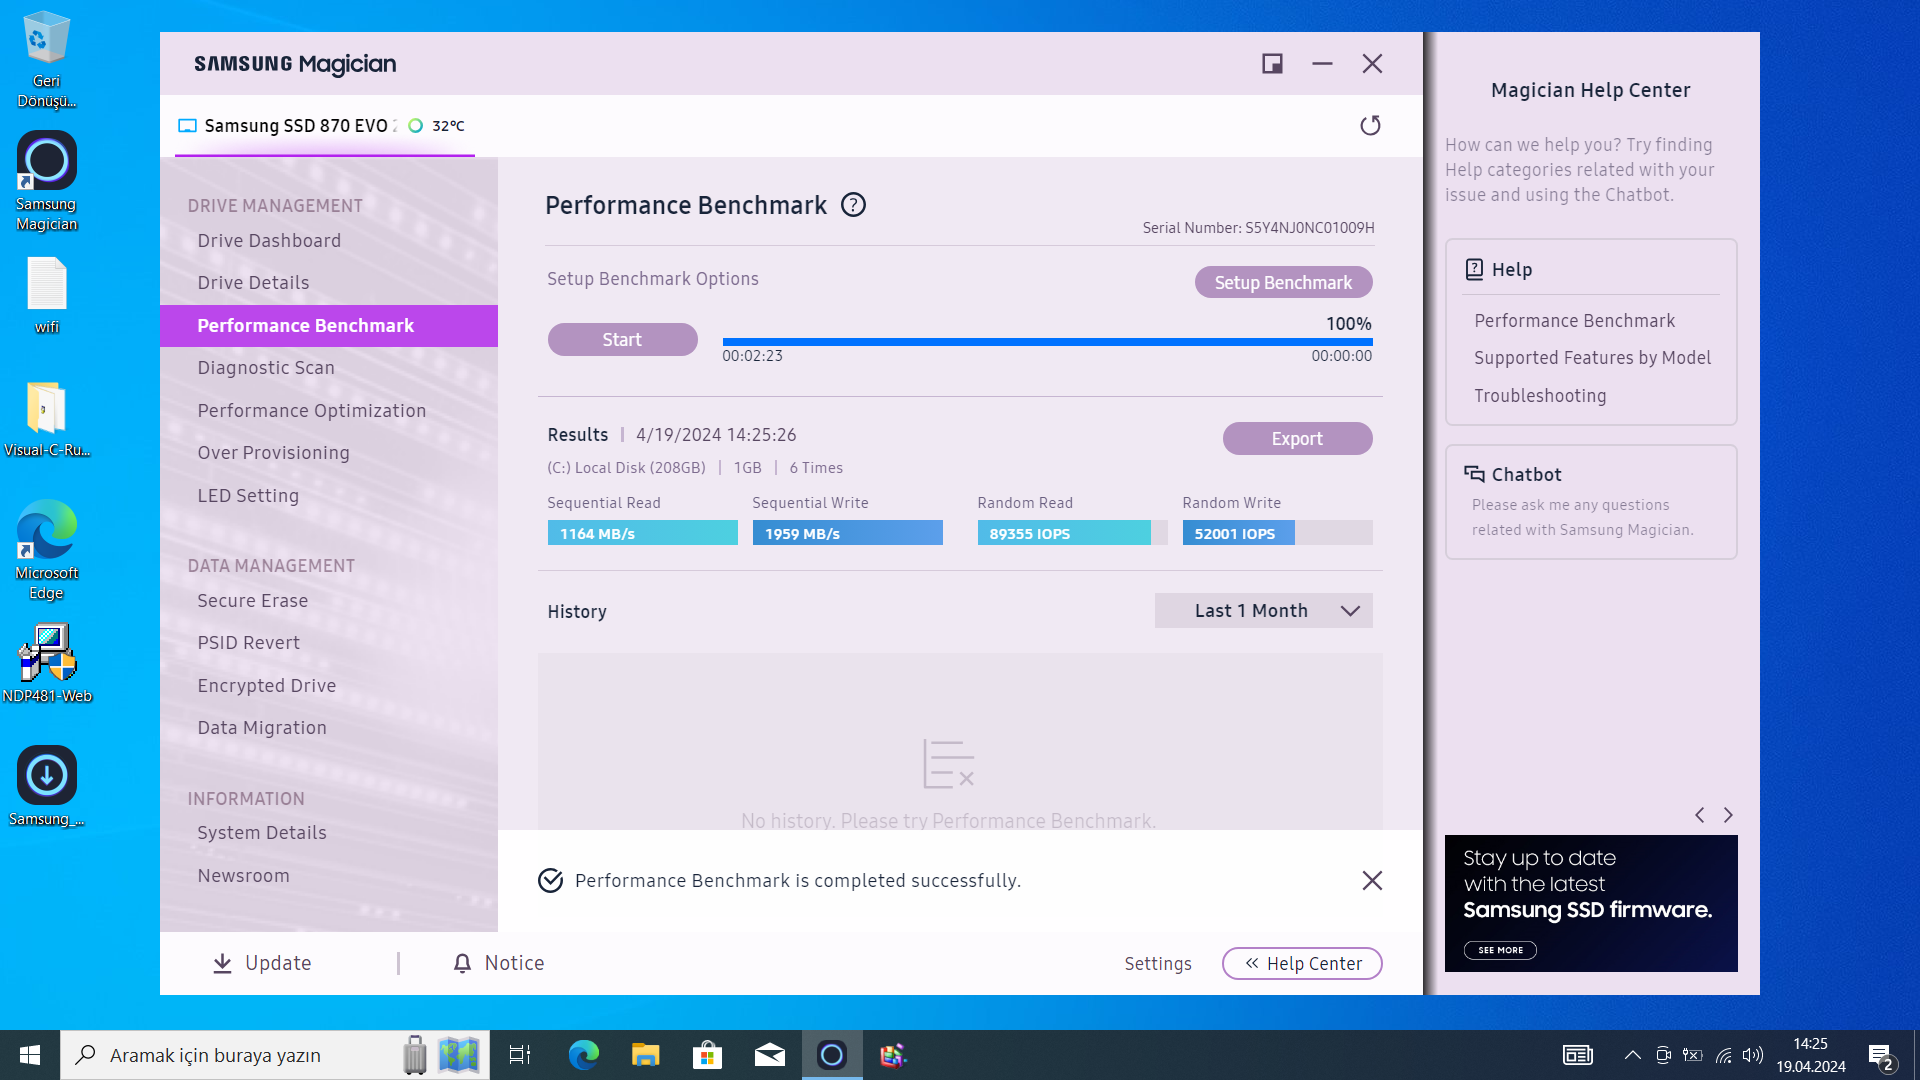The height and width of the screenshot is (1080, 1920).
Task: Open Secure Erase in the sidebar
Action: tap(252, 601)
